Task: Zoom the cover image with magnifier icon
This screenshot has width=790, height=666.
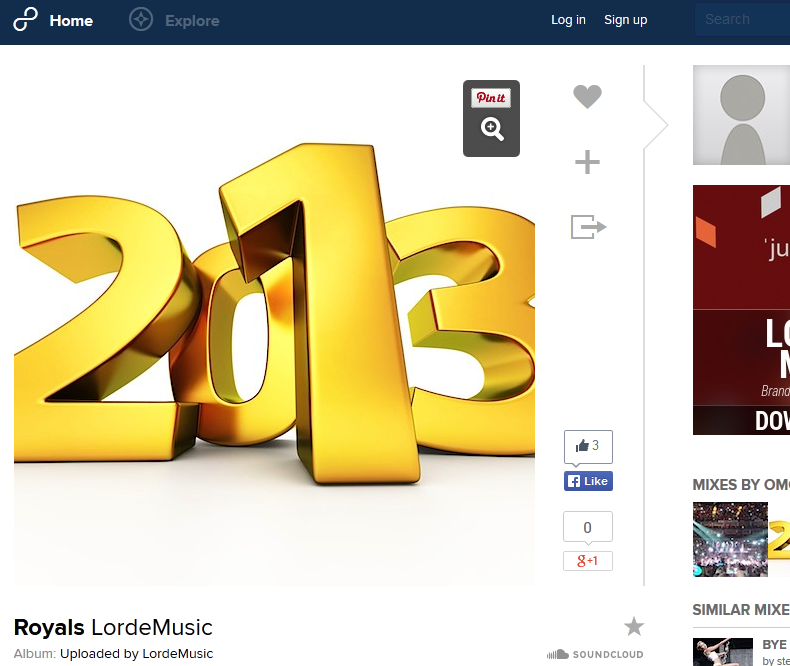Action: 491,129
